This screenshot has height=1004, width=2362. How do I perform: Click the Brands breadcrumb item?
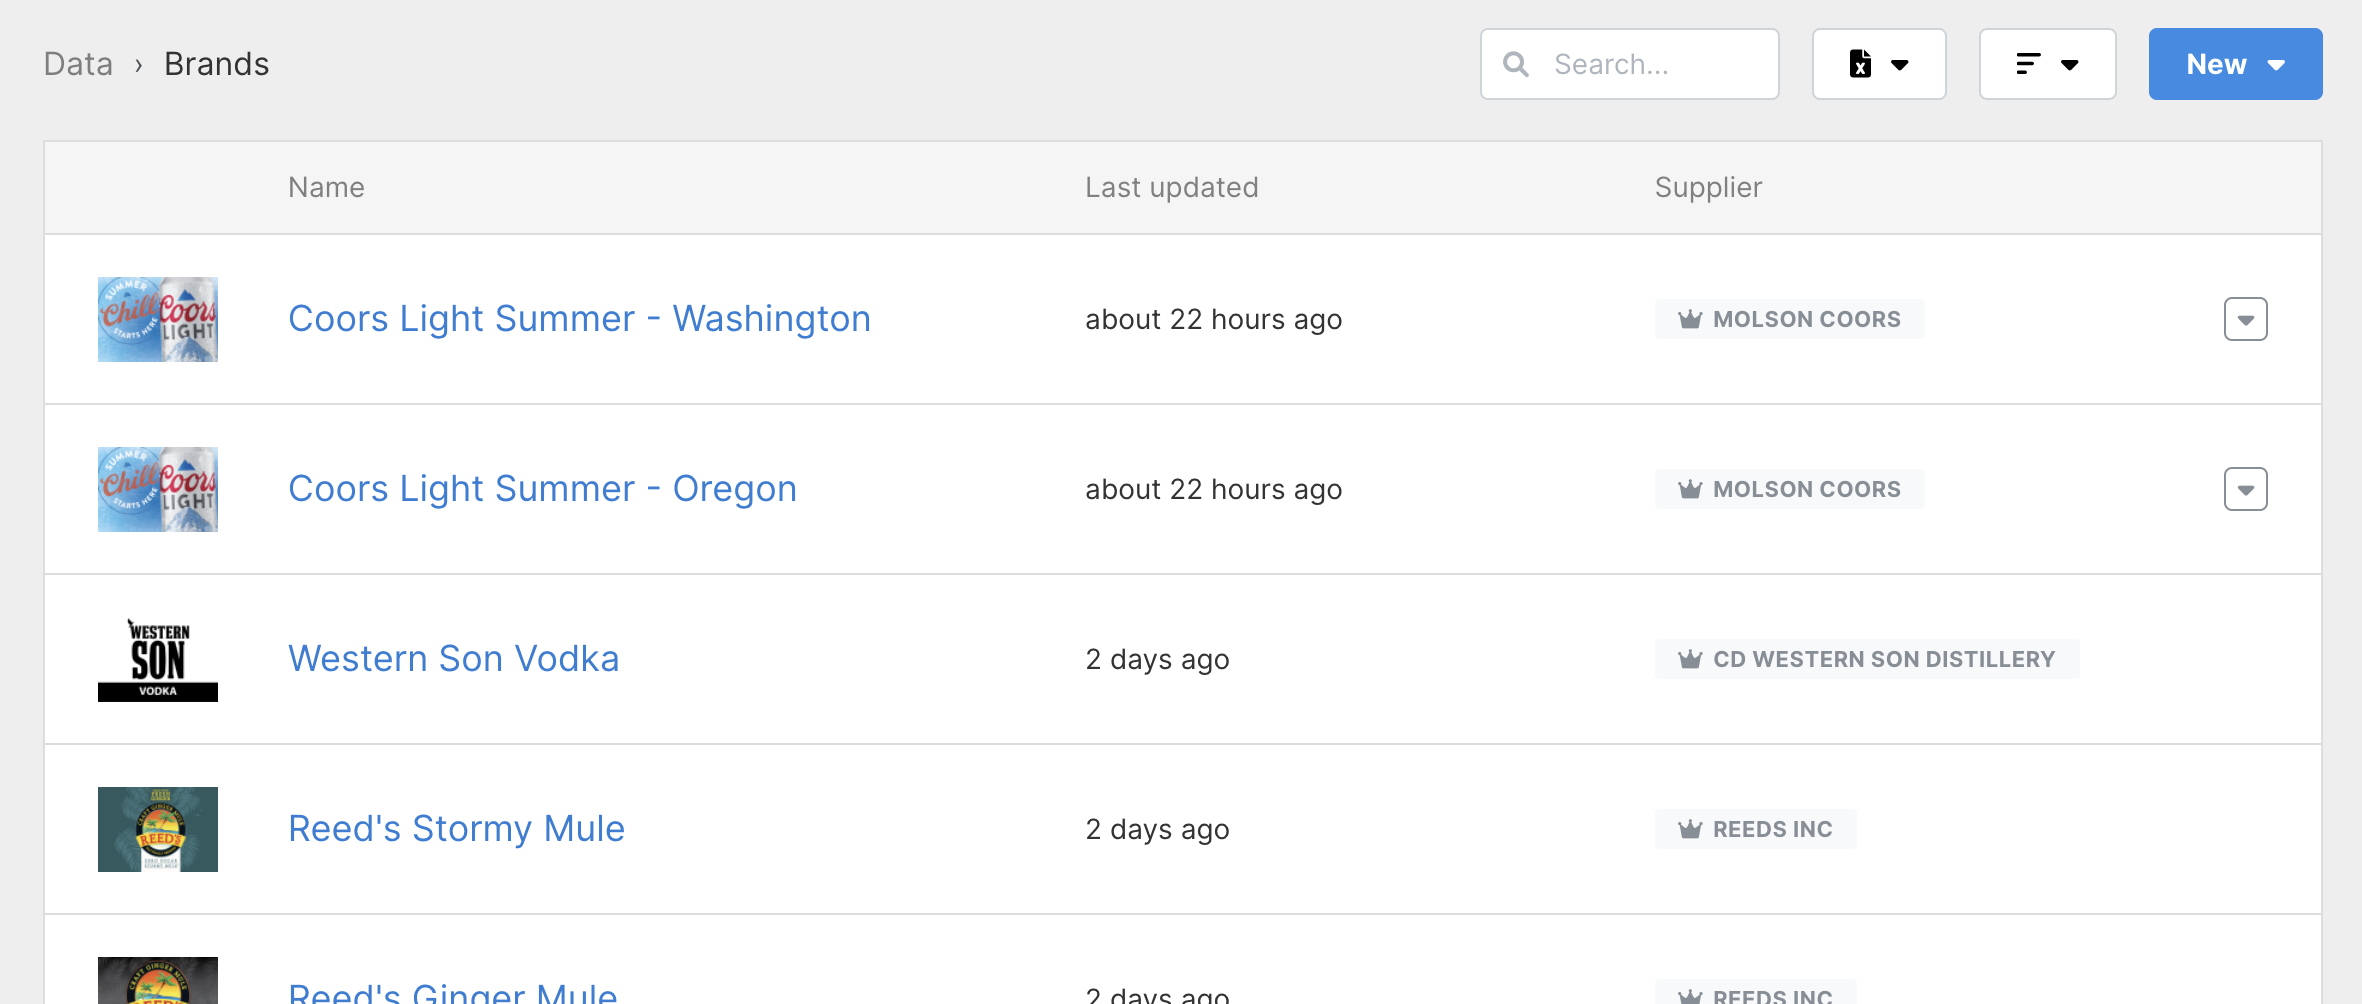pos(217,64)
